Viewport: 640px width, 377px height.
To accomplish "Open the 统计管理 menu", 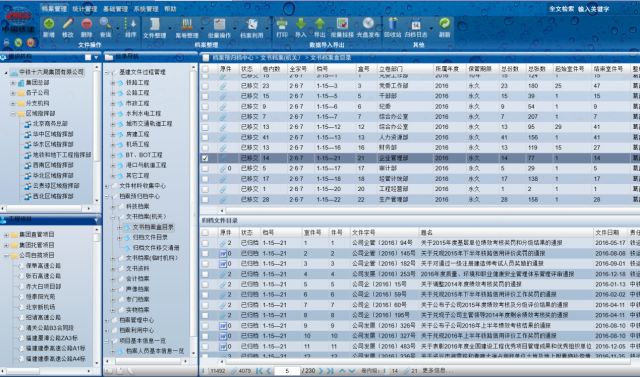I will tap(85, 9).
